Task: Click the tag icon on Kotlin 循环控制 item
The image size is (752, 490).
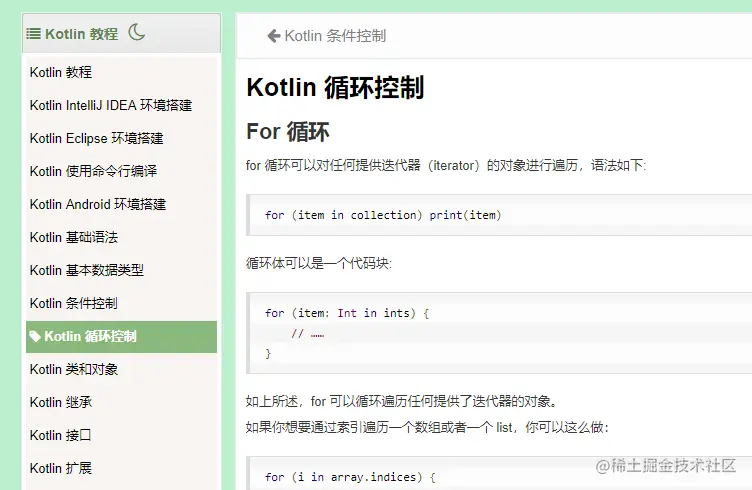Action: [35, 337]
